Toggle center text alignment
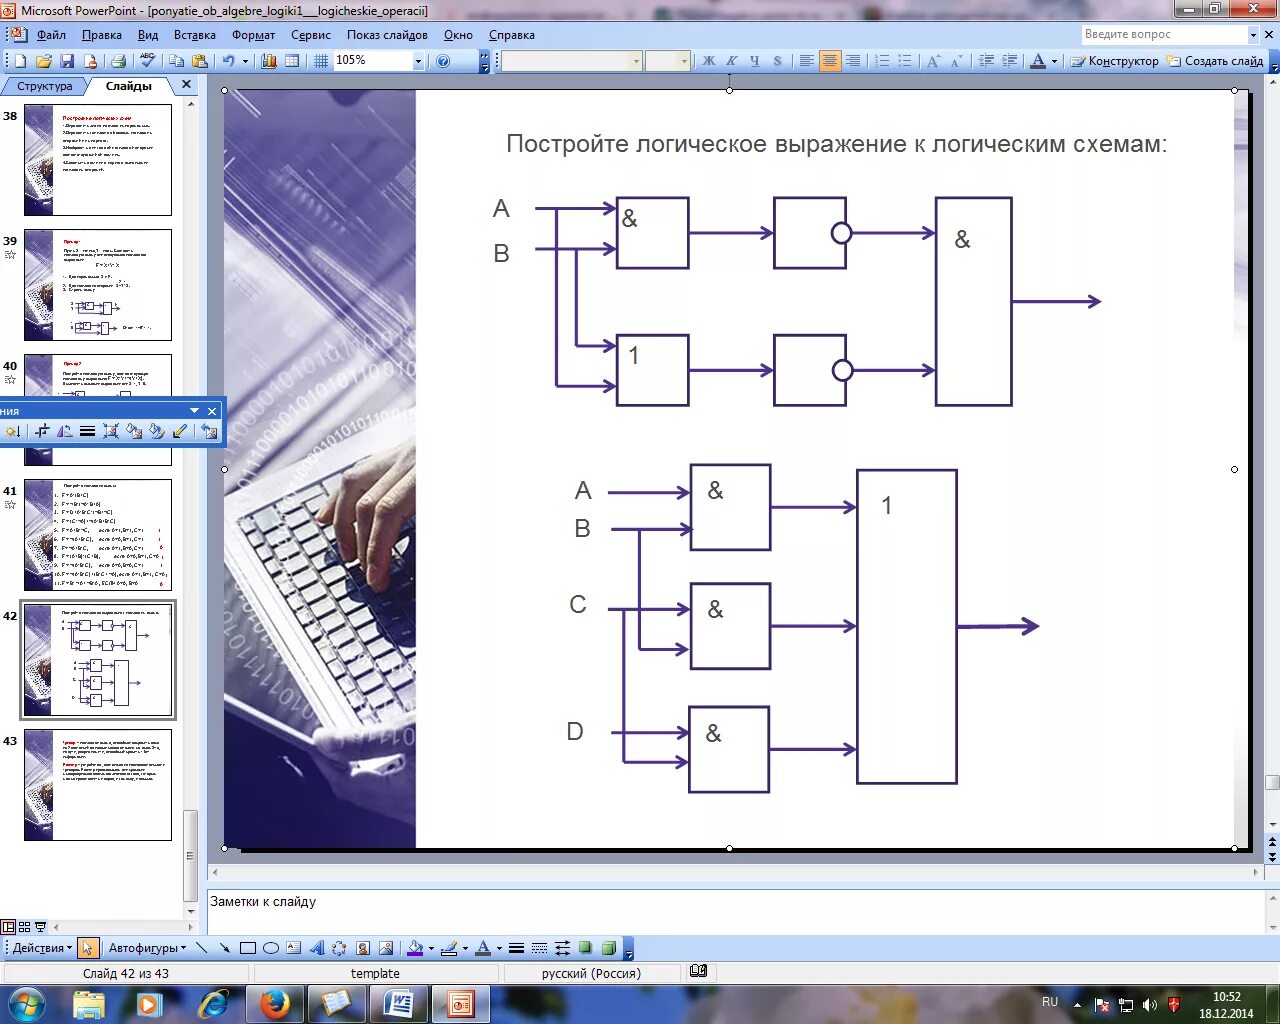The width and height of the screenshot is (1280, 1024). (829, 61)
